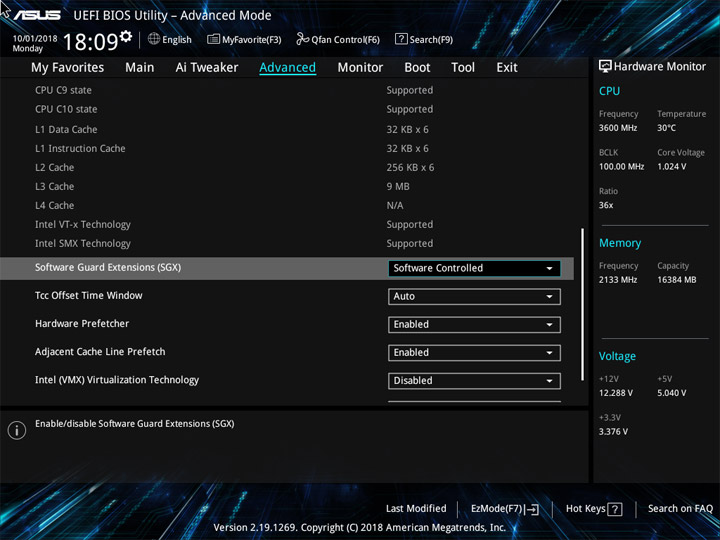Open the Tcc Offset Time Window dropdown
This screenshot has width=720, height=540.
(474, 297)
